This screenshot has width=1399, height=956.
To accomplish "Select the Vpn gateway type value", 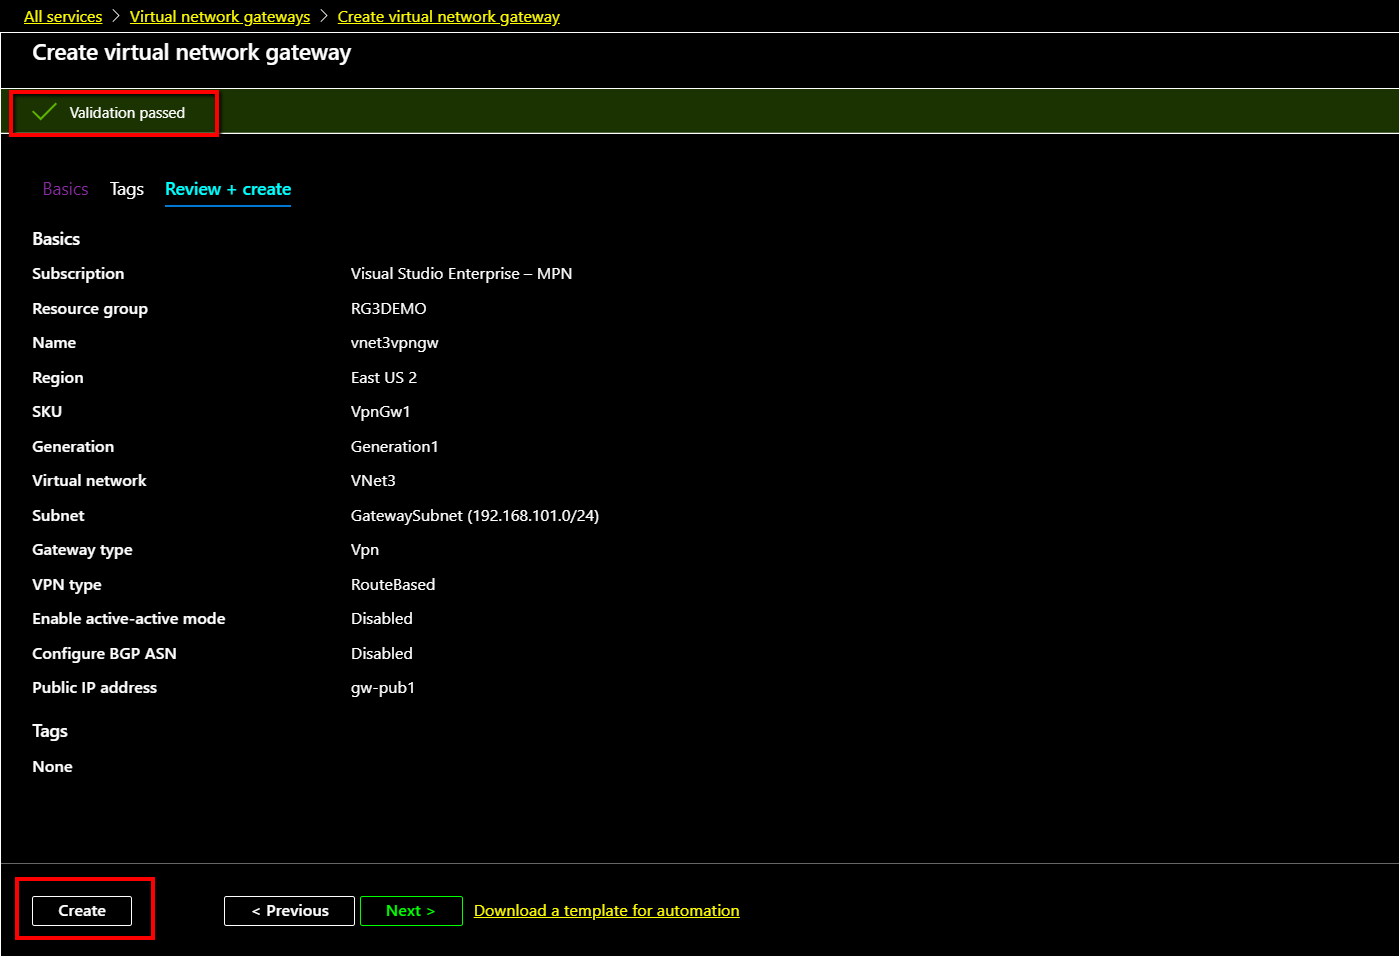I will [364, 550].
